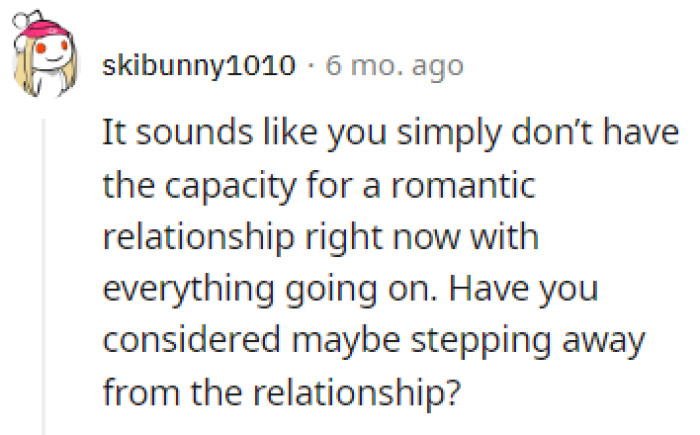Click the line "relationship right now with"
Viewport: 700px width, 435px height.
[319, 241]
